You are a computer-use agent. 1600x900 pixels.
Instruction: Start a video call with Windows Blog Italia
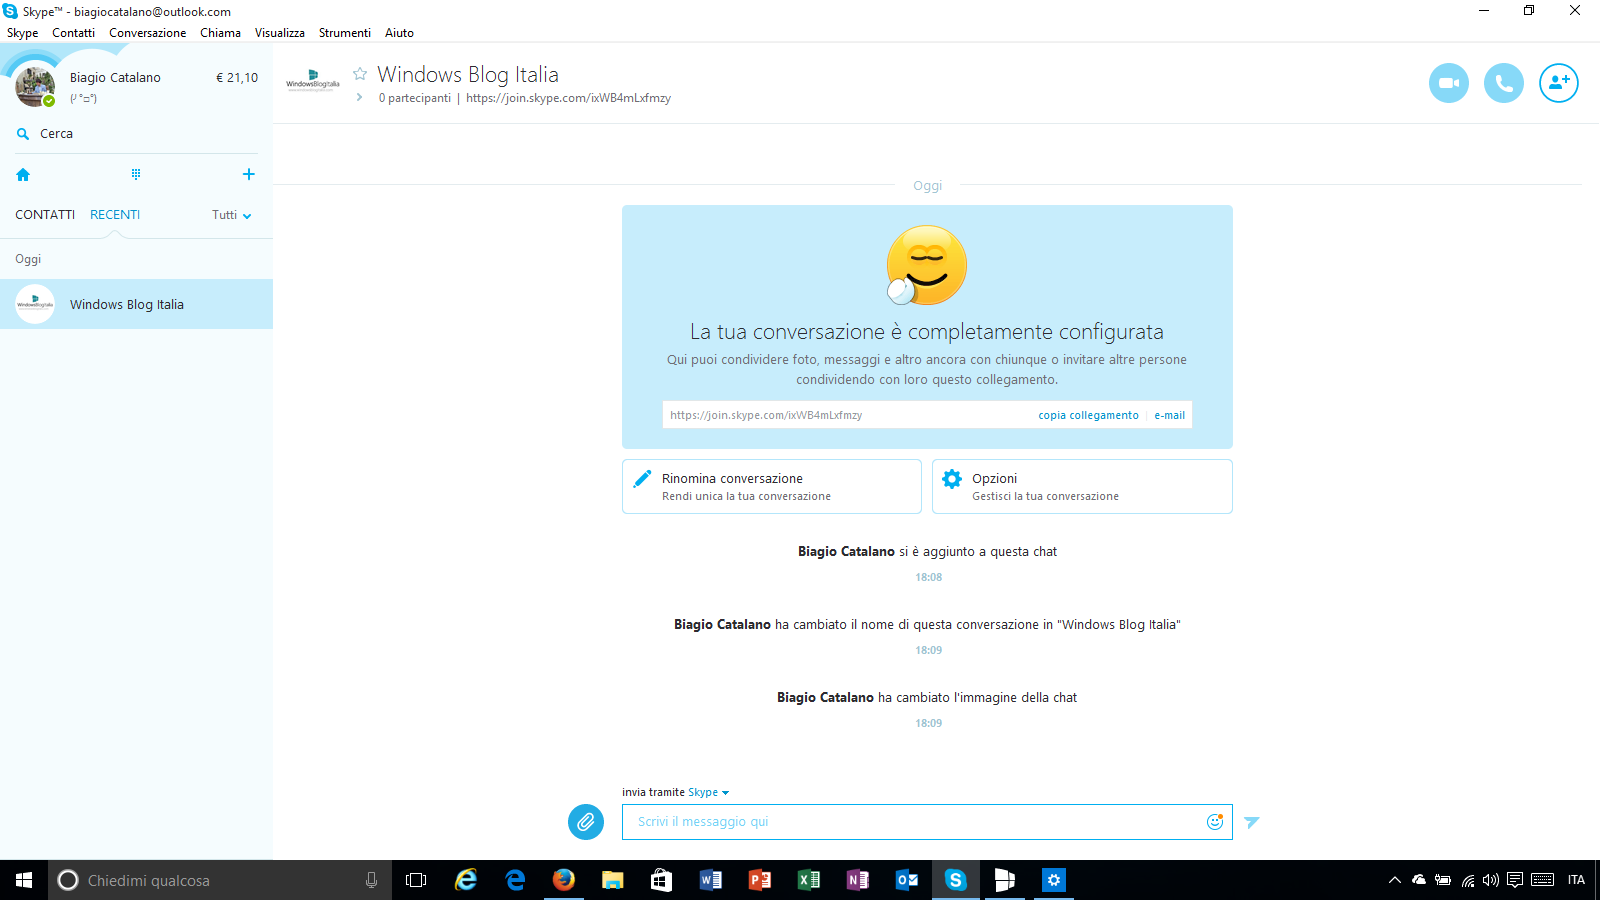pos(1448,83)
